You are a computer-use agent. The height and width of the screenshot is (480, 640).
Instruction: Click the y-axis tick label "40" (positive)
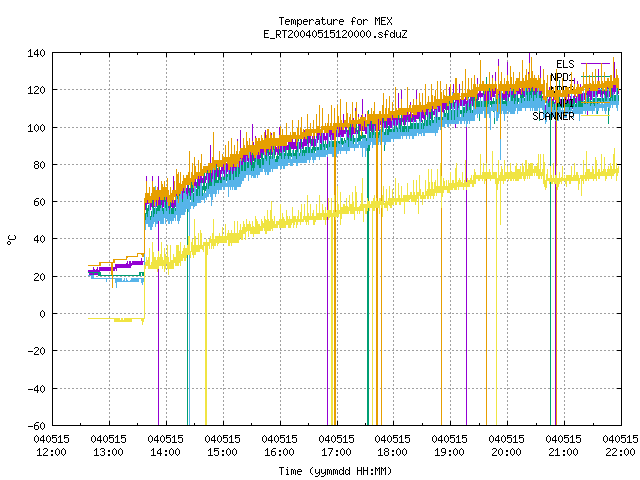pyautogui.click(x=39, y=239)
